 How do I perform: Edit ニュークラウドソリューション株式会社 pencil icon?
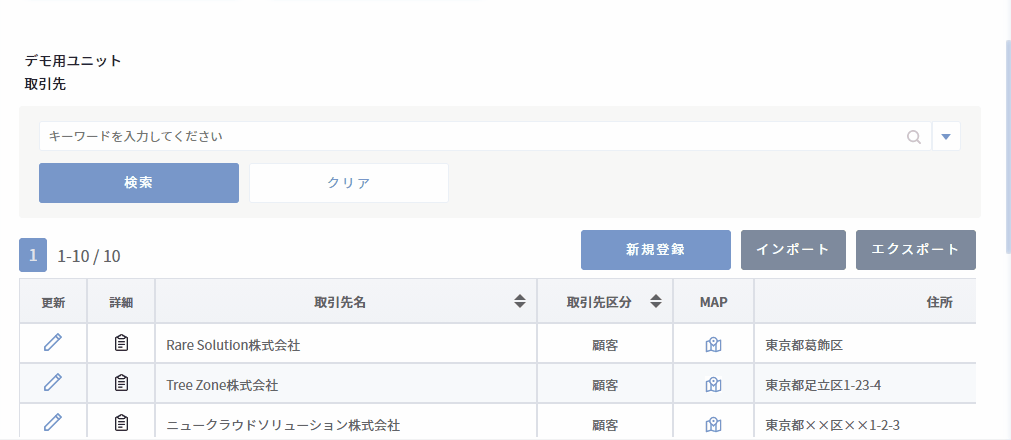tap(53, 423)
